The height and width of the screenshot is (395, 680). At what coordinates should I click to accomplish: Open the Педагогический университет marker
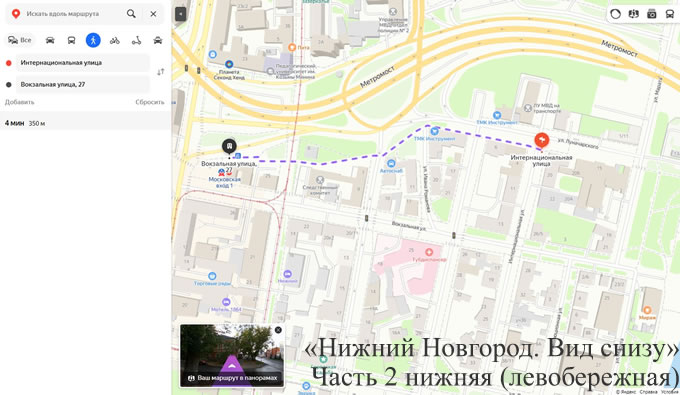coord(270,71)
